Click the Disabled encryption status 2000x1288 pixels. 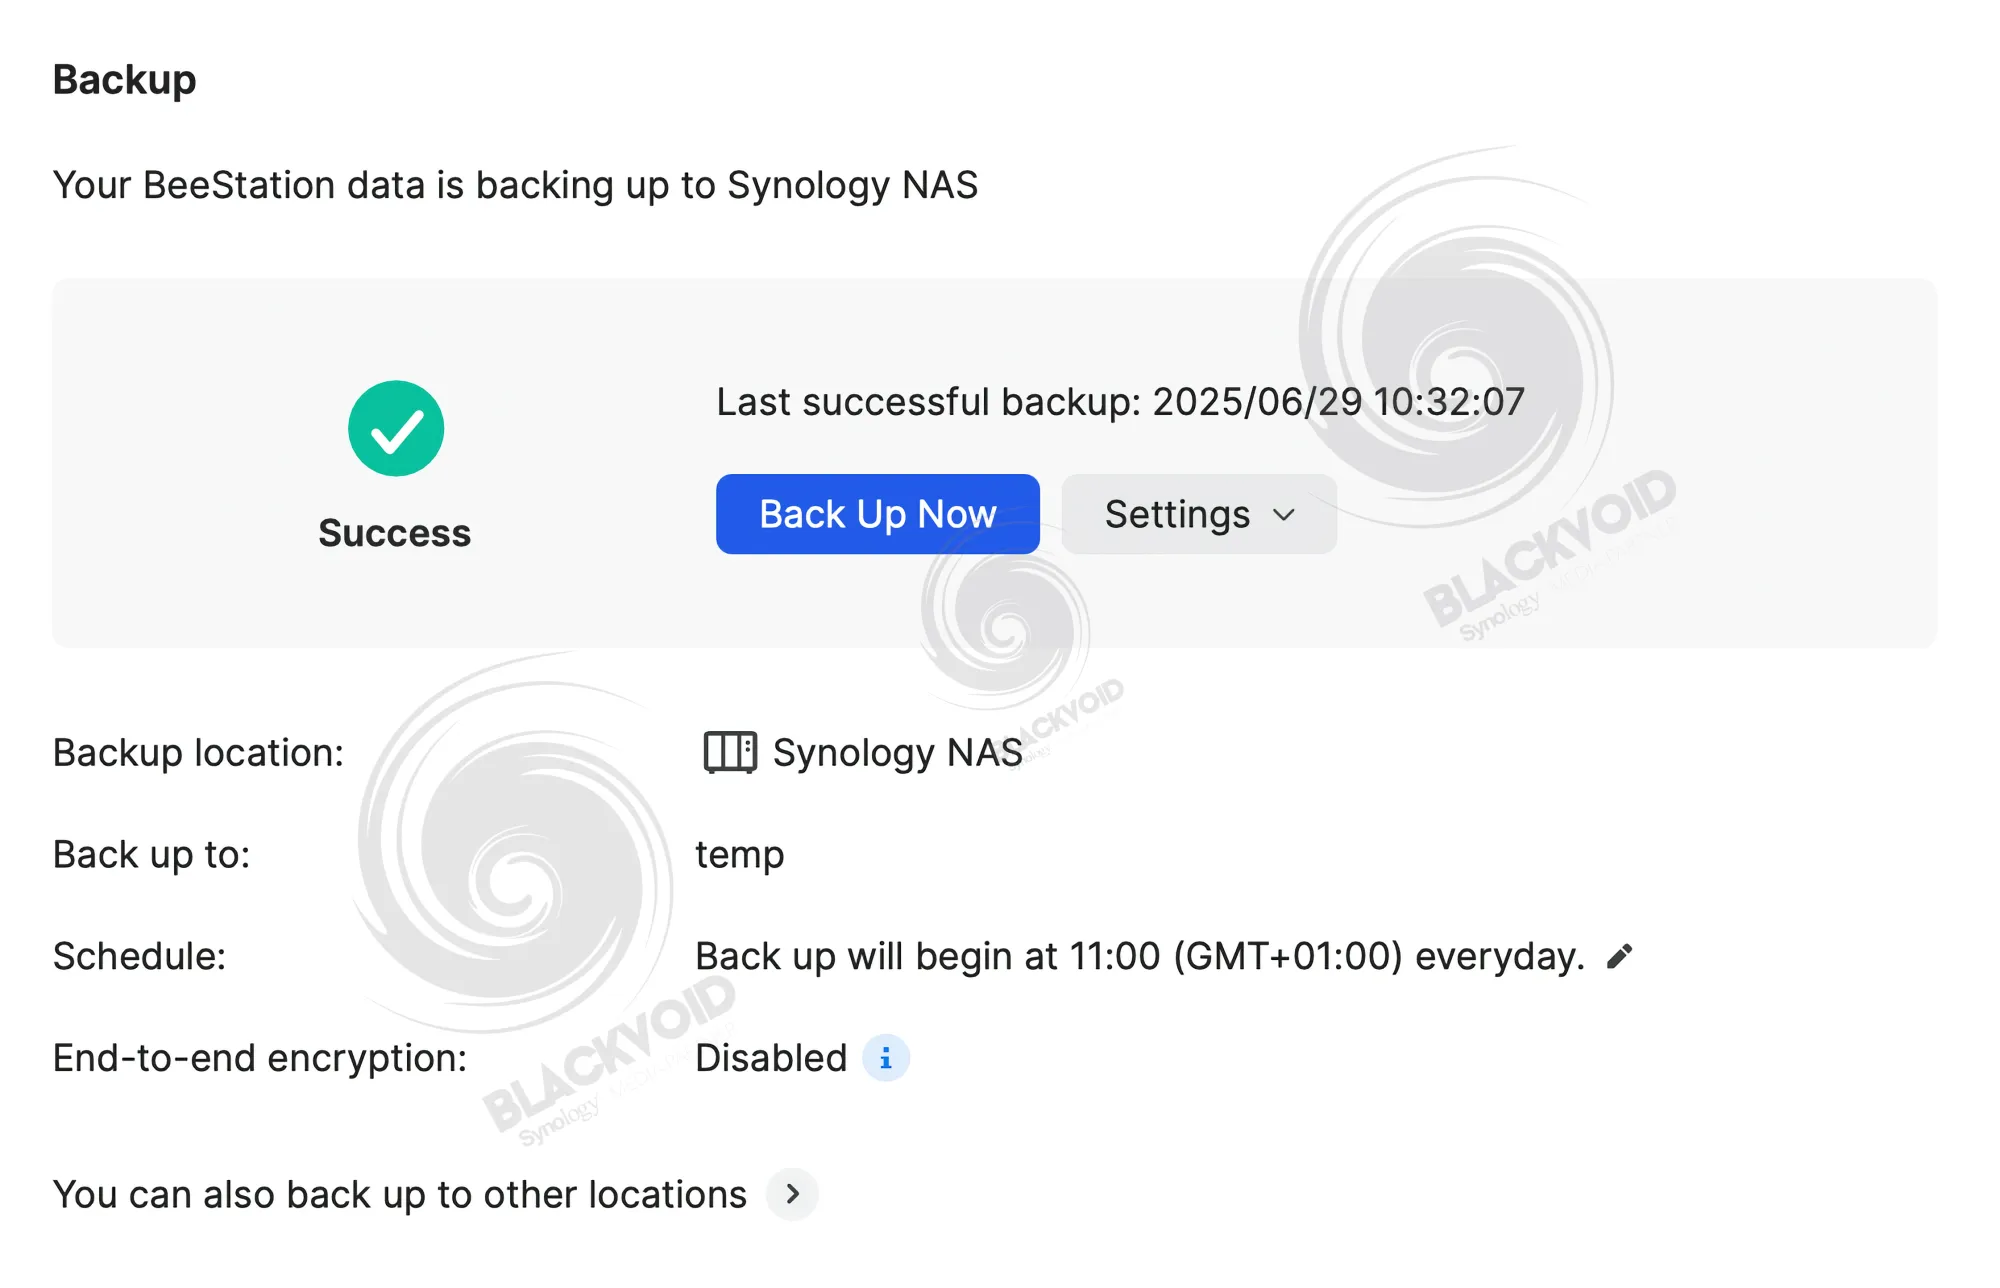click(x=771, y=1058)
